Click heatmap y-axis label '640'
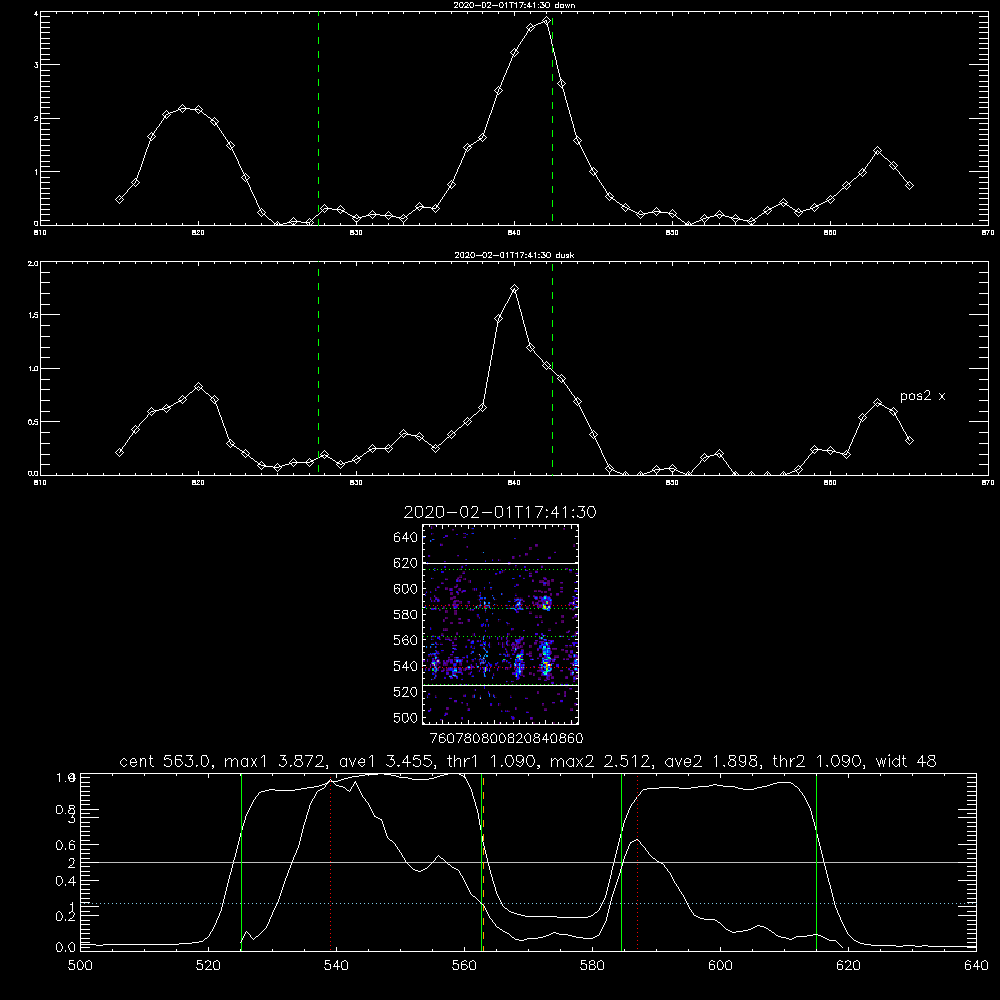This screenshot has width=1000, height=1000. (x=405, y=538)
